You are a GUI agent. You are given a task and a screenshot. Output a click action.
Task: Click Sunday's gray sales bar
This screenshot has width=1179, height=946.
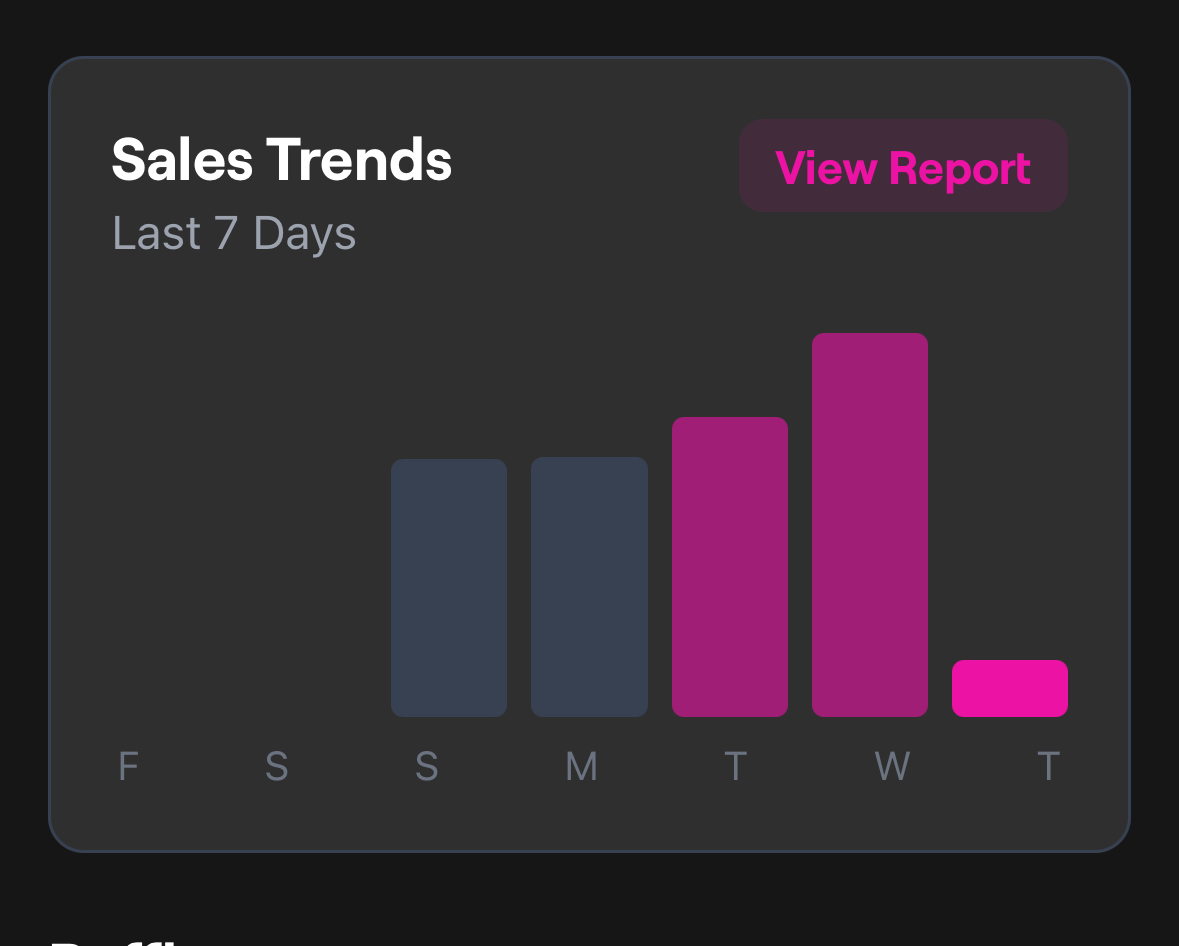point(449,588)
